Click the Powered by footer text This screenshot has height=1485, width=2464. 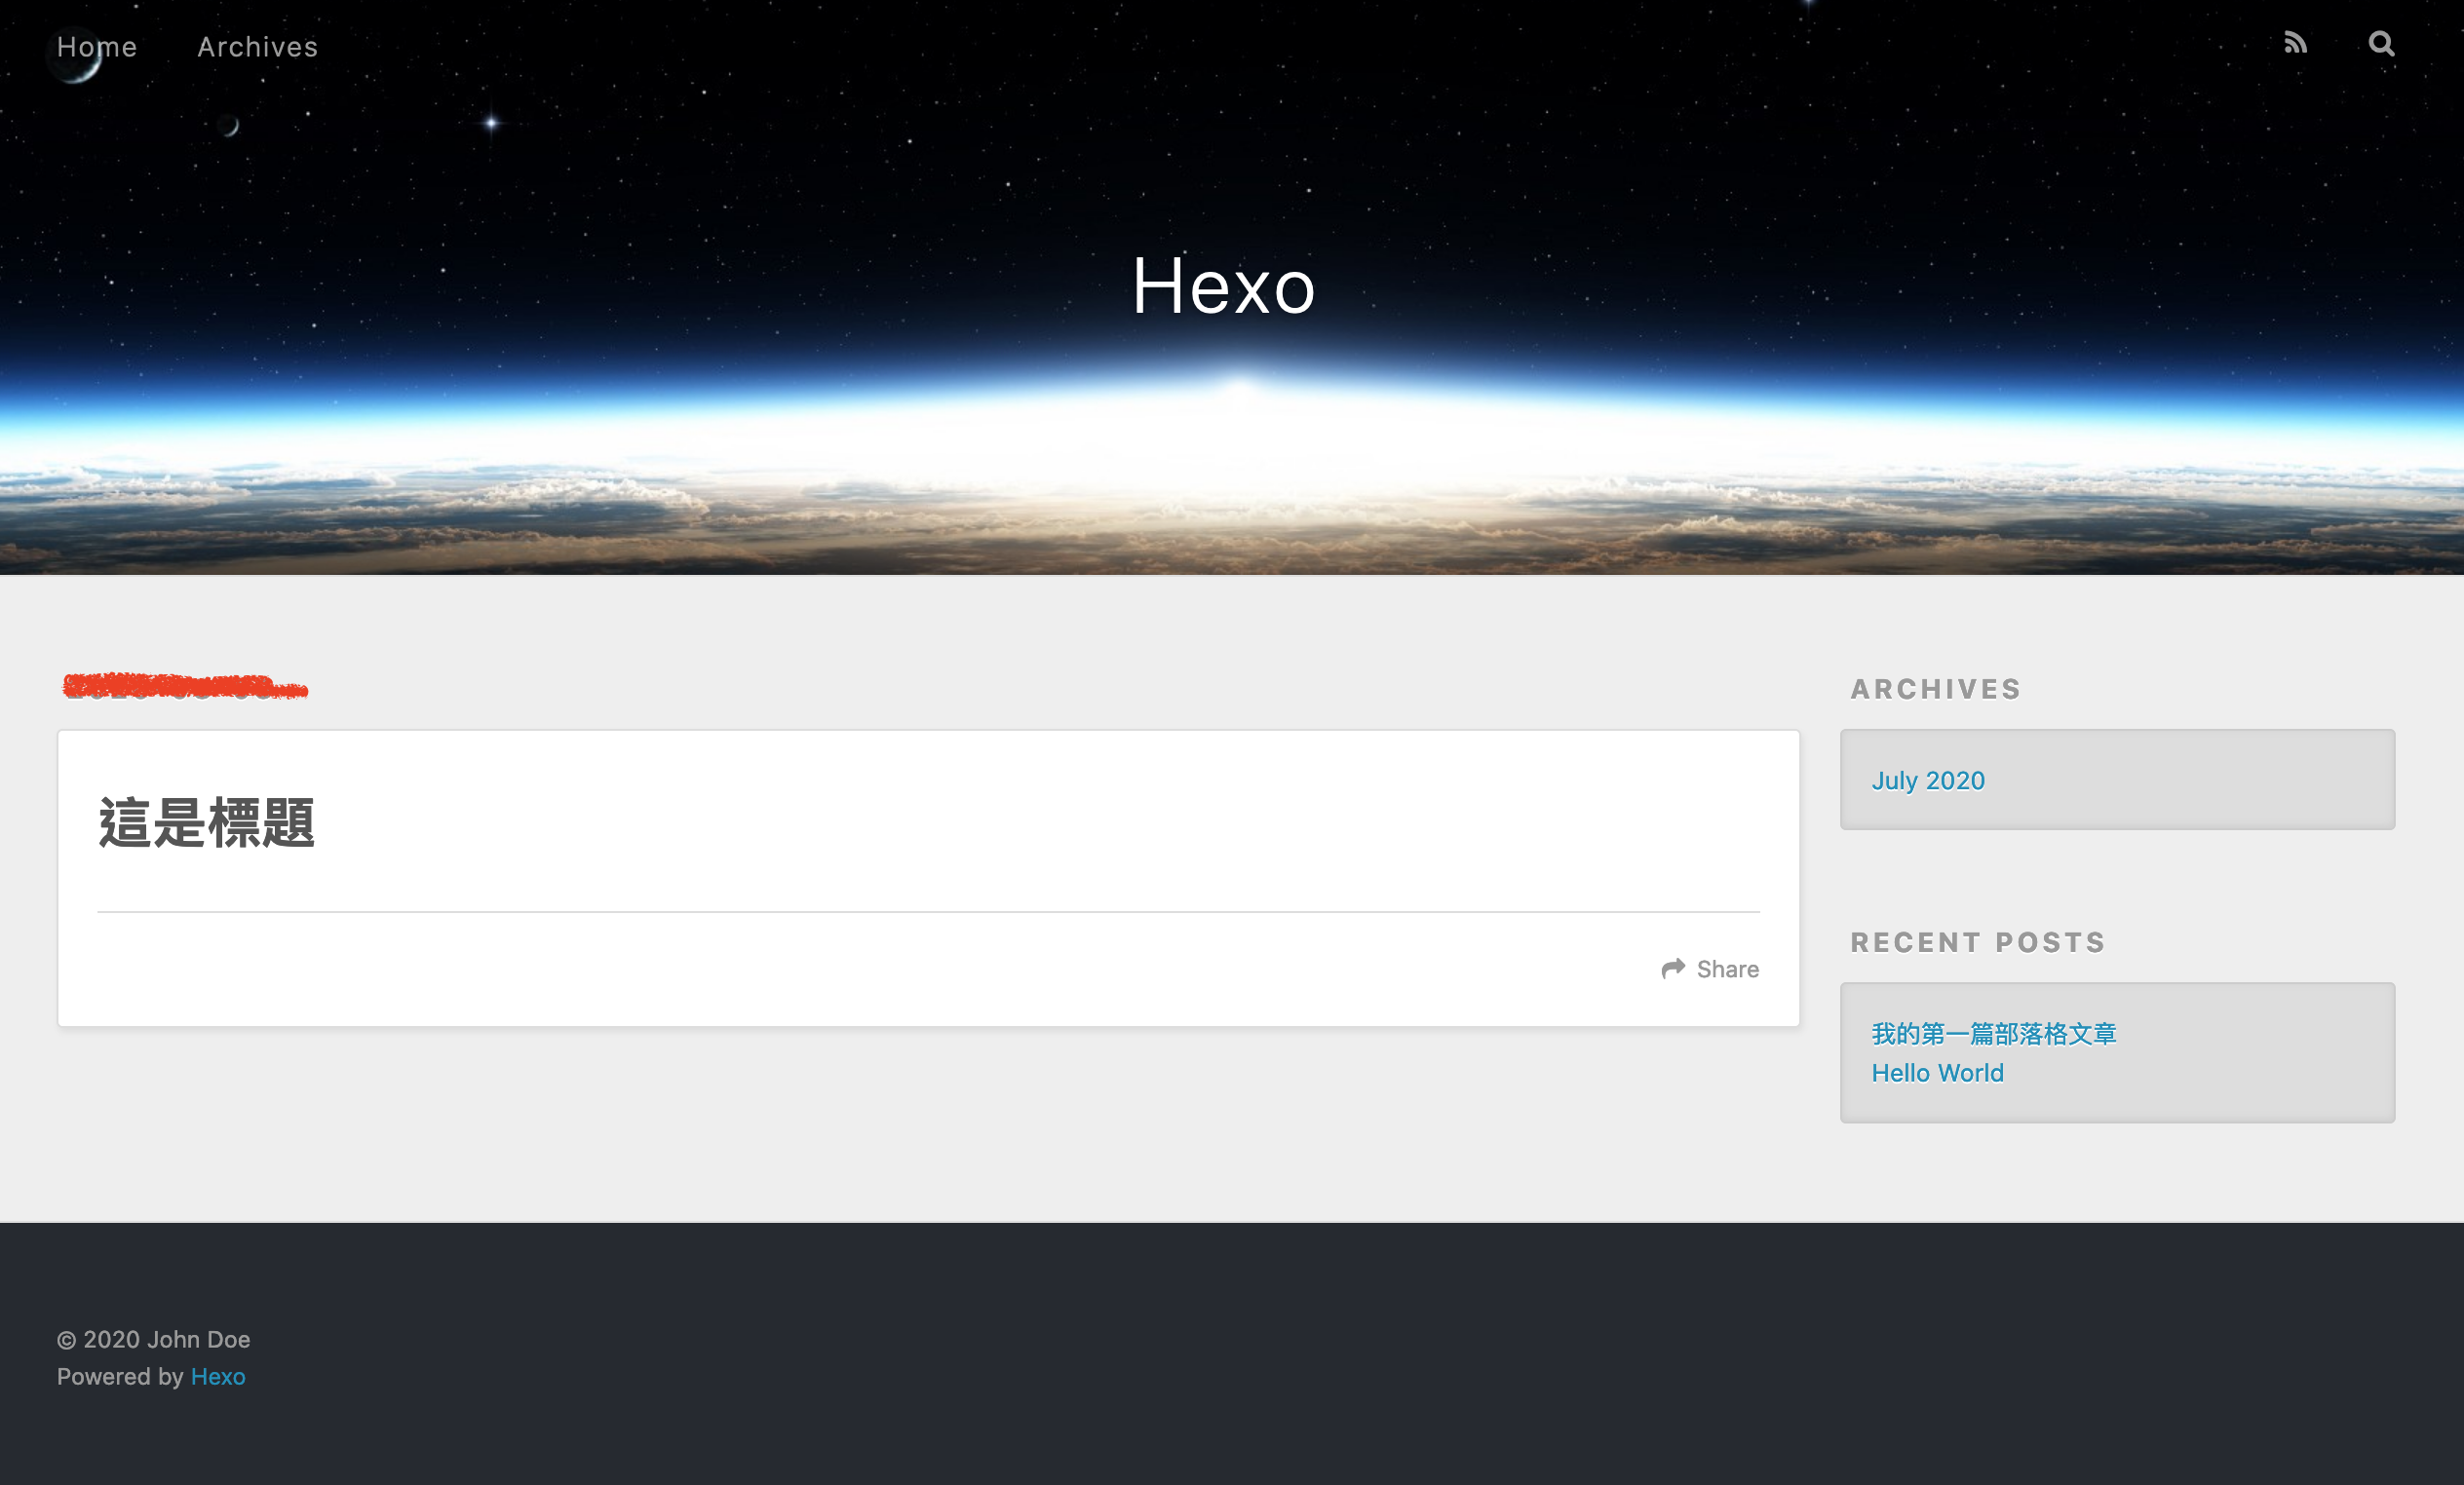(120, 1377)
